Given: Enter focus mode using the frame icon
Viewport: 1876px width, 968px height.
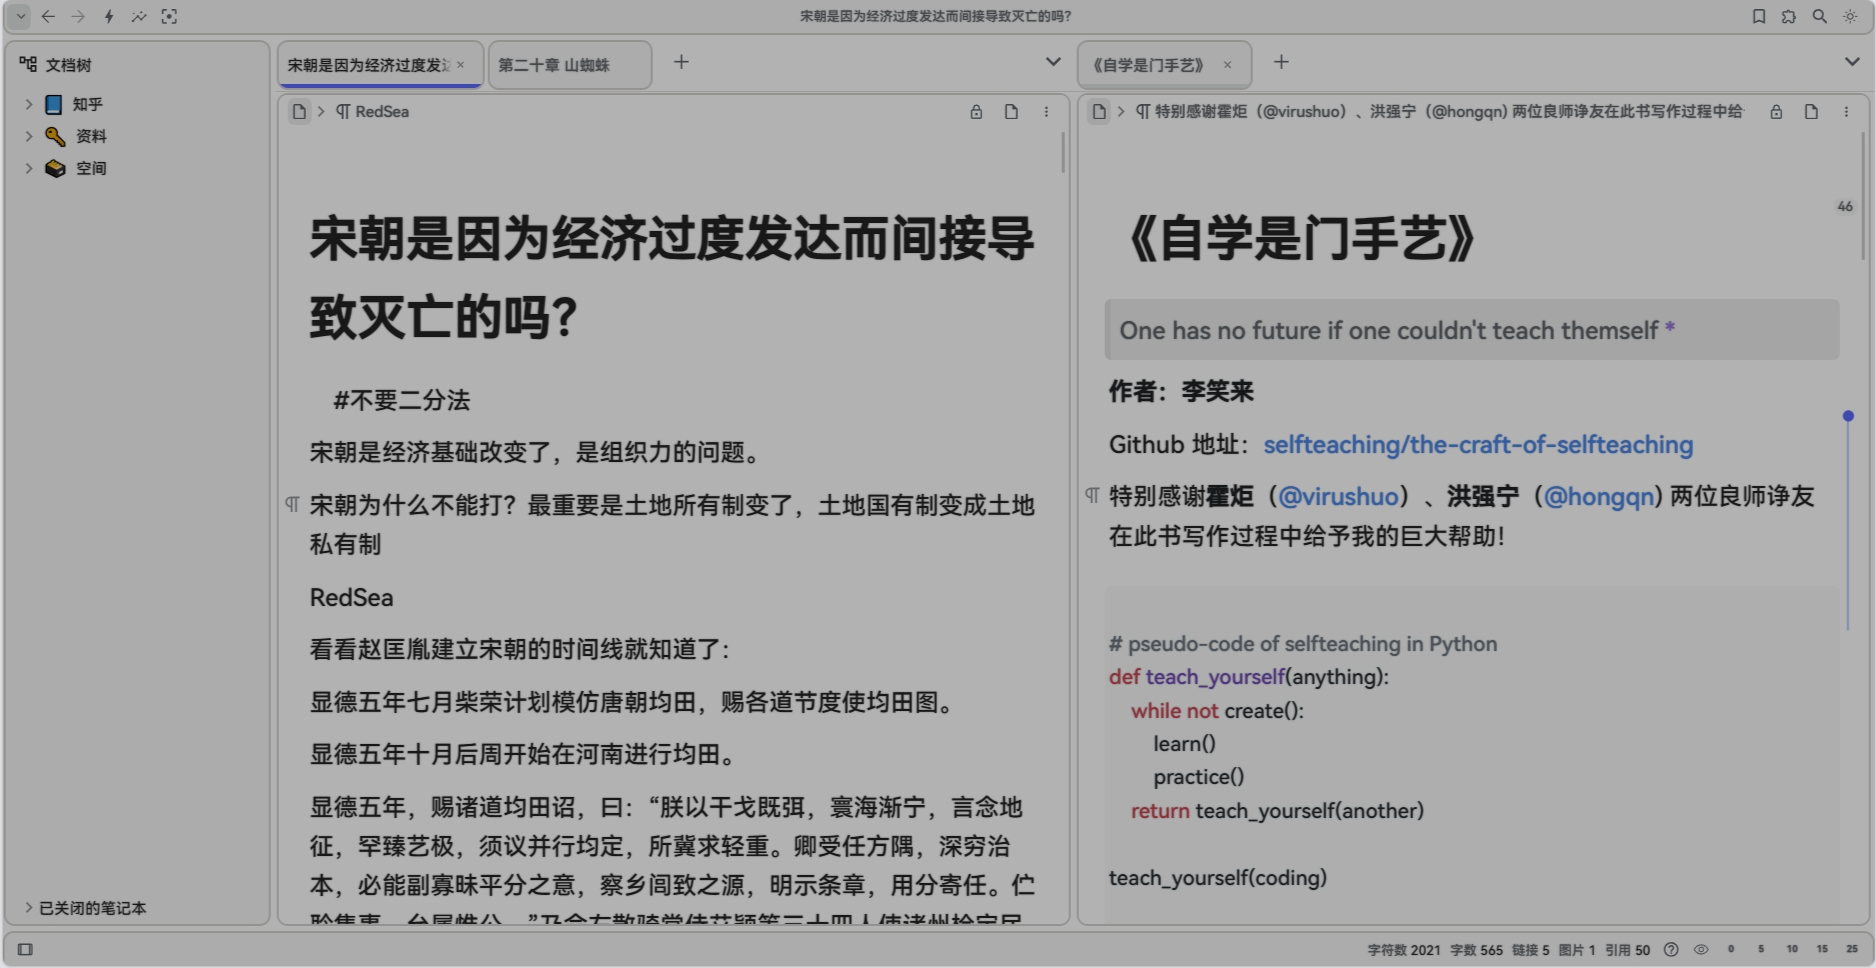Looking at the screenshot, I should (x=169, y=16).
